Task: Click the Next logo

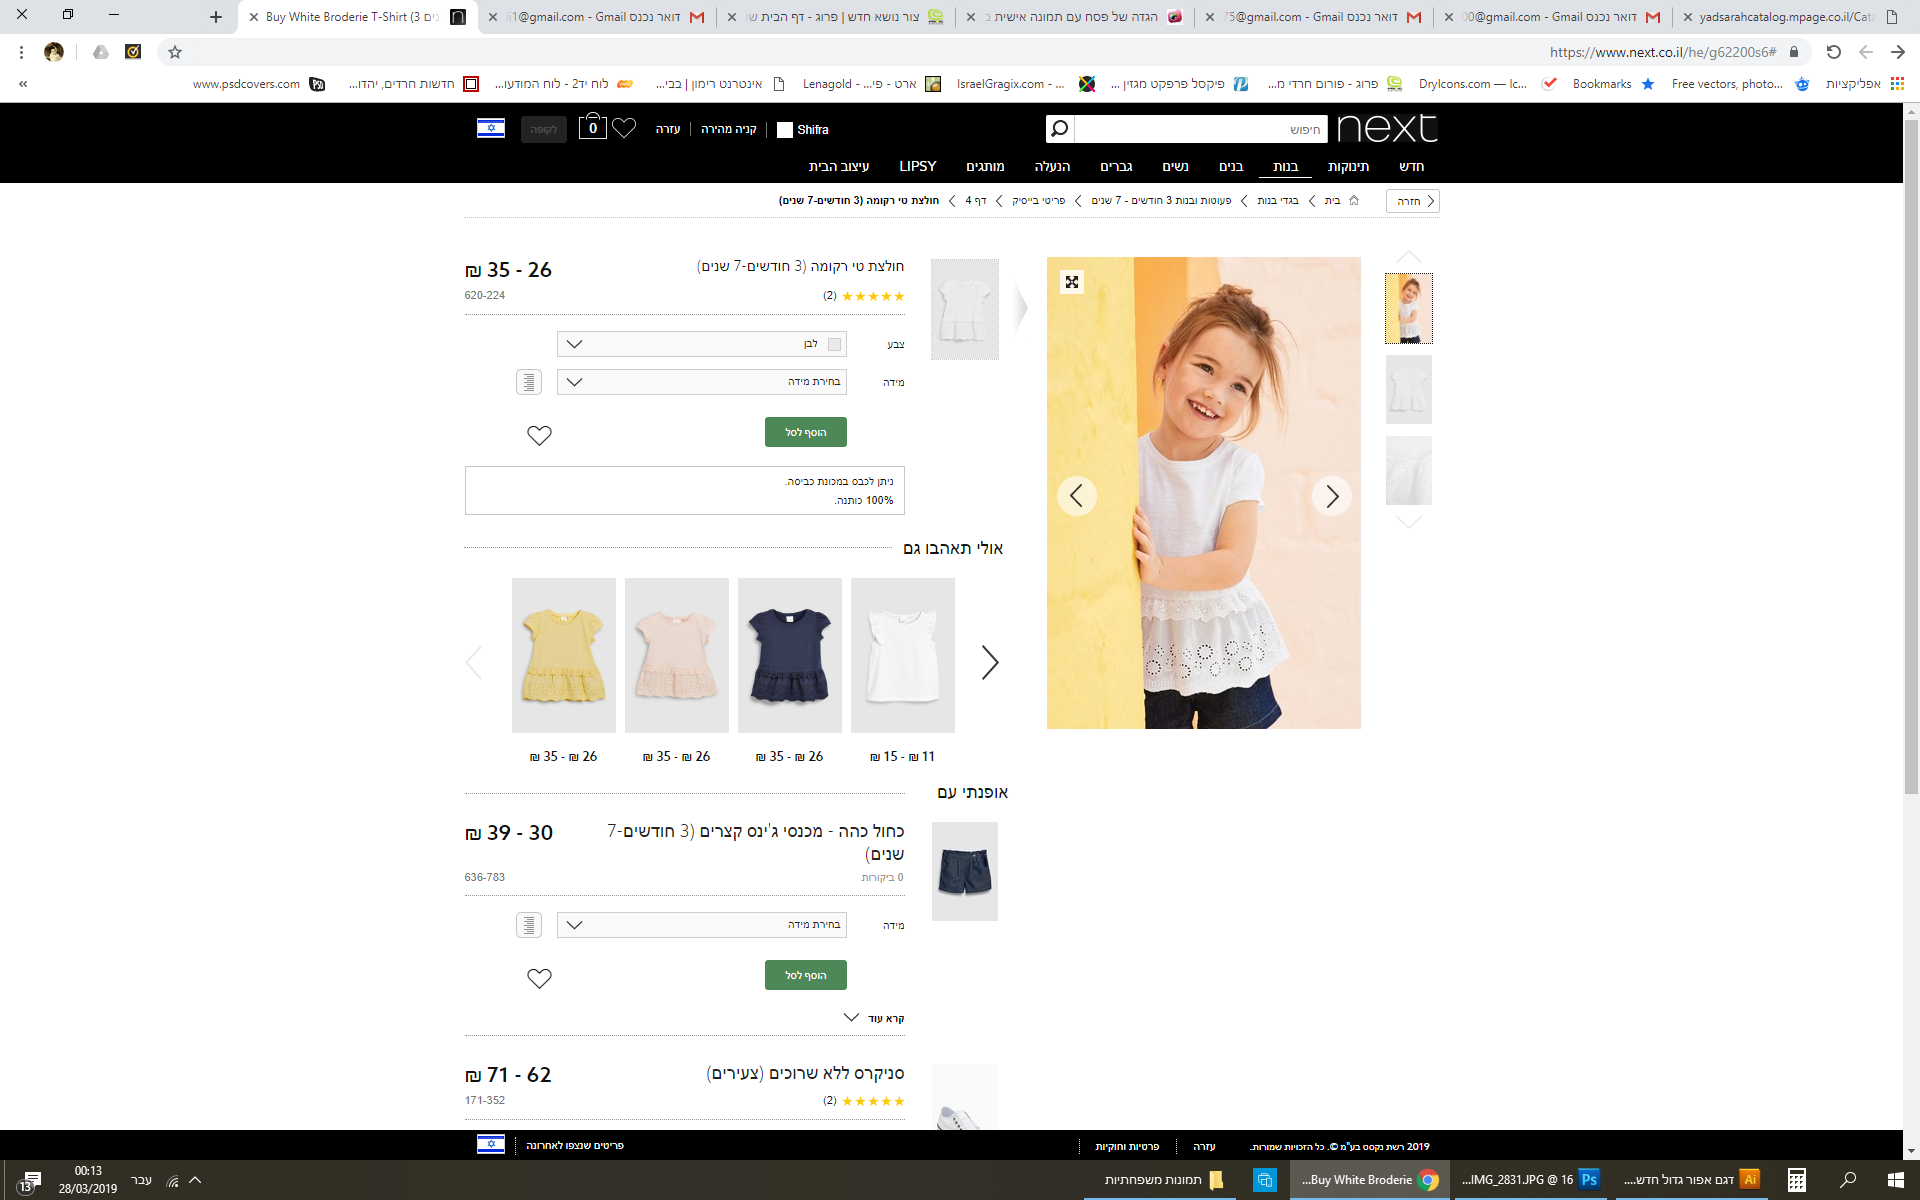Action: (1387, 128)
